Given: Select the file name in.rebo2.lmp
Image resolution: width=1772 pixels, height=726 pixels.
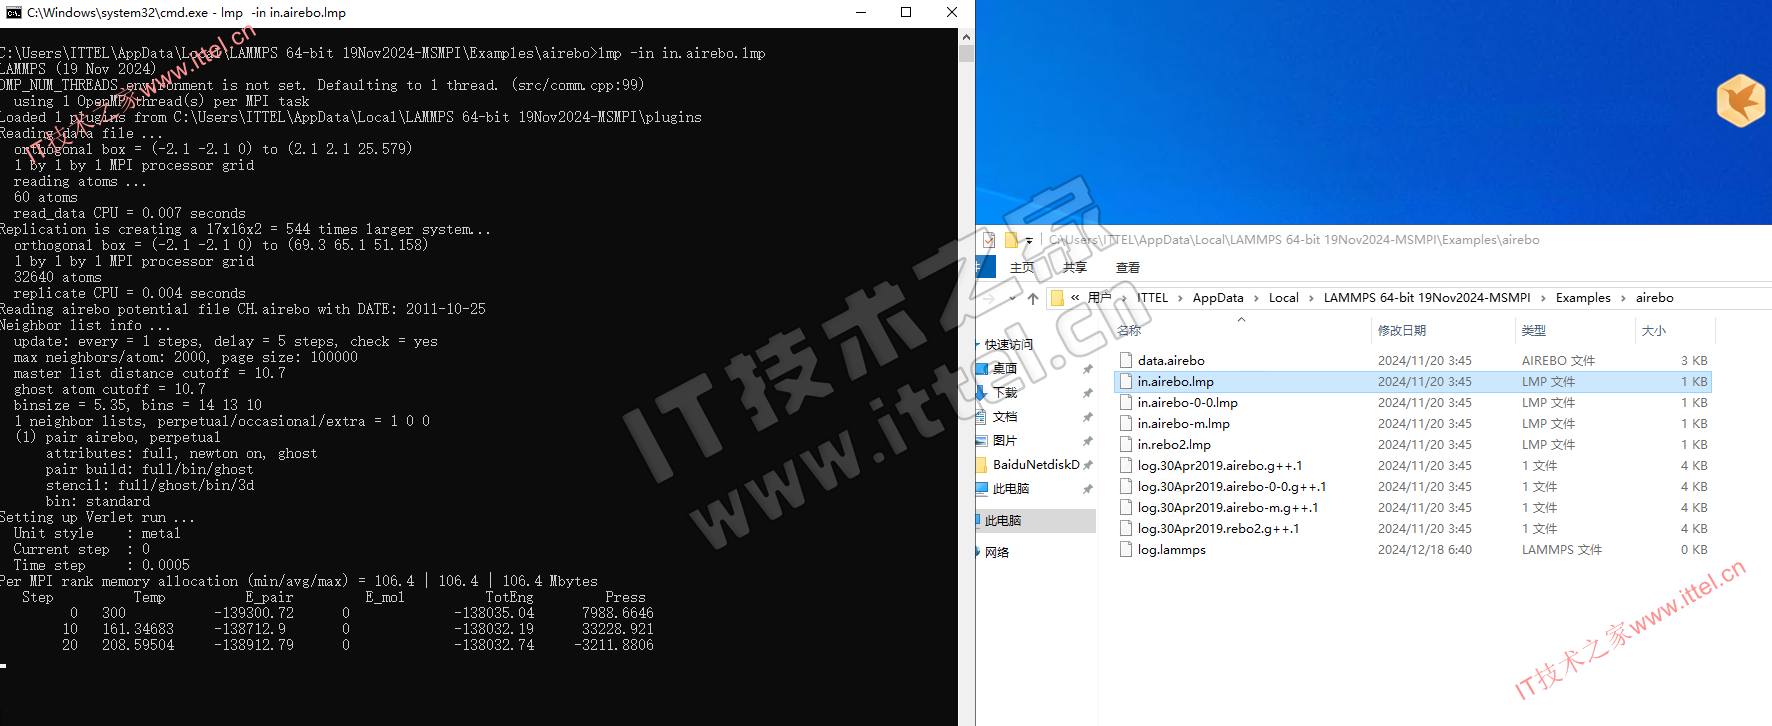Looking at the screenshot, I should [1174, 444].
